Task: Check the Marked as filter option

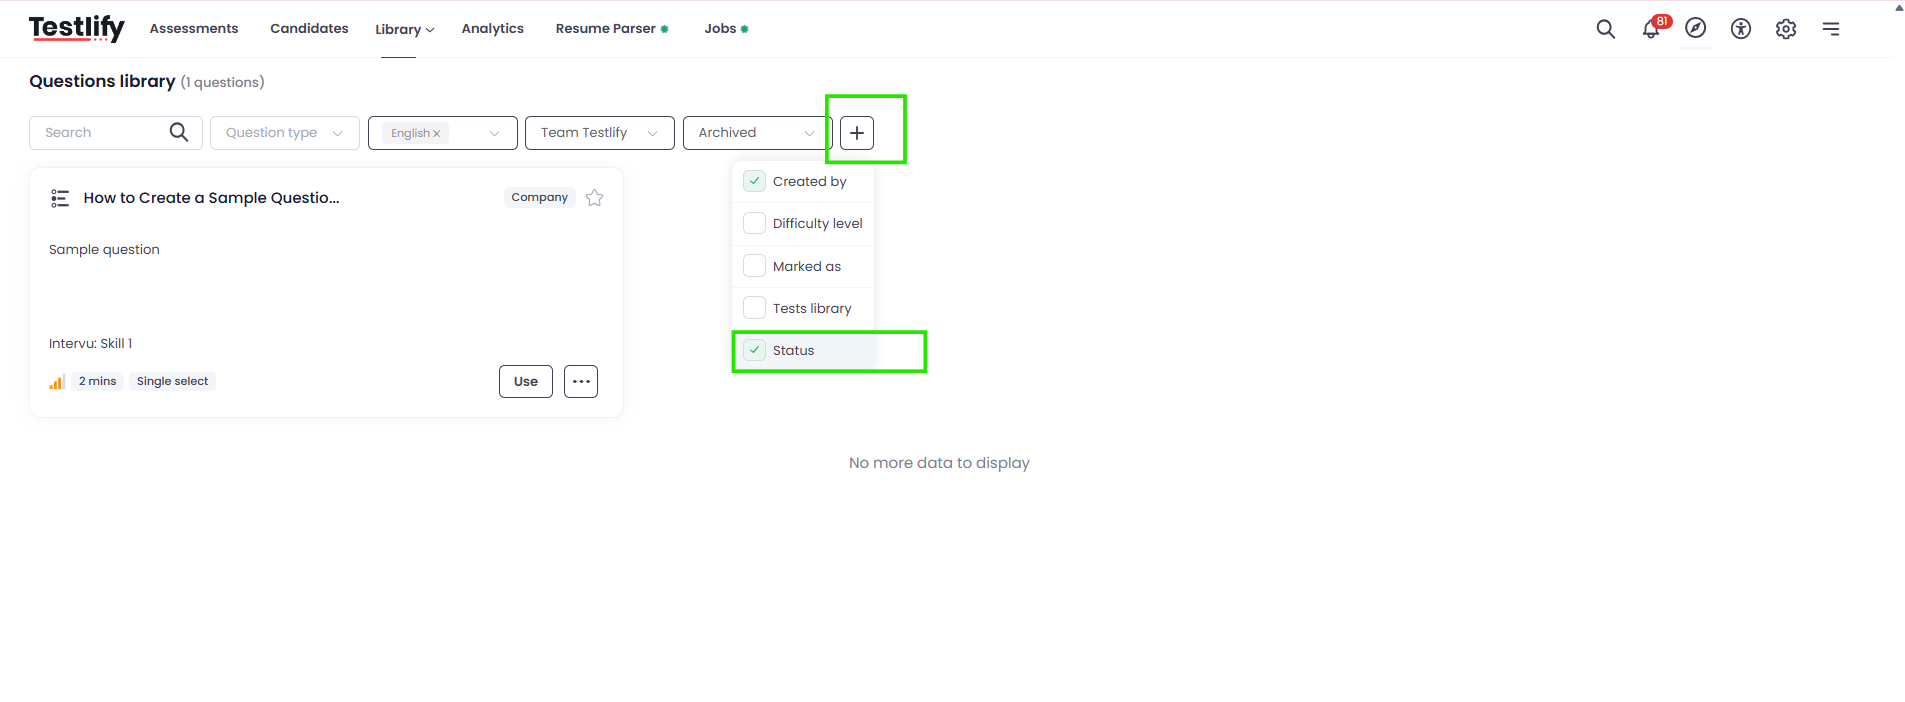Action: (754, 266)
